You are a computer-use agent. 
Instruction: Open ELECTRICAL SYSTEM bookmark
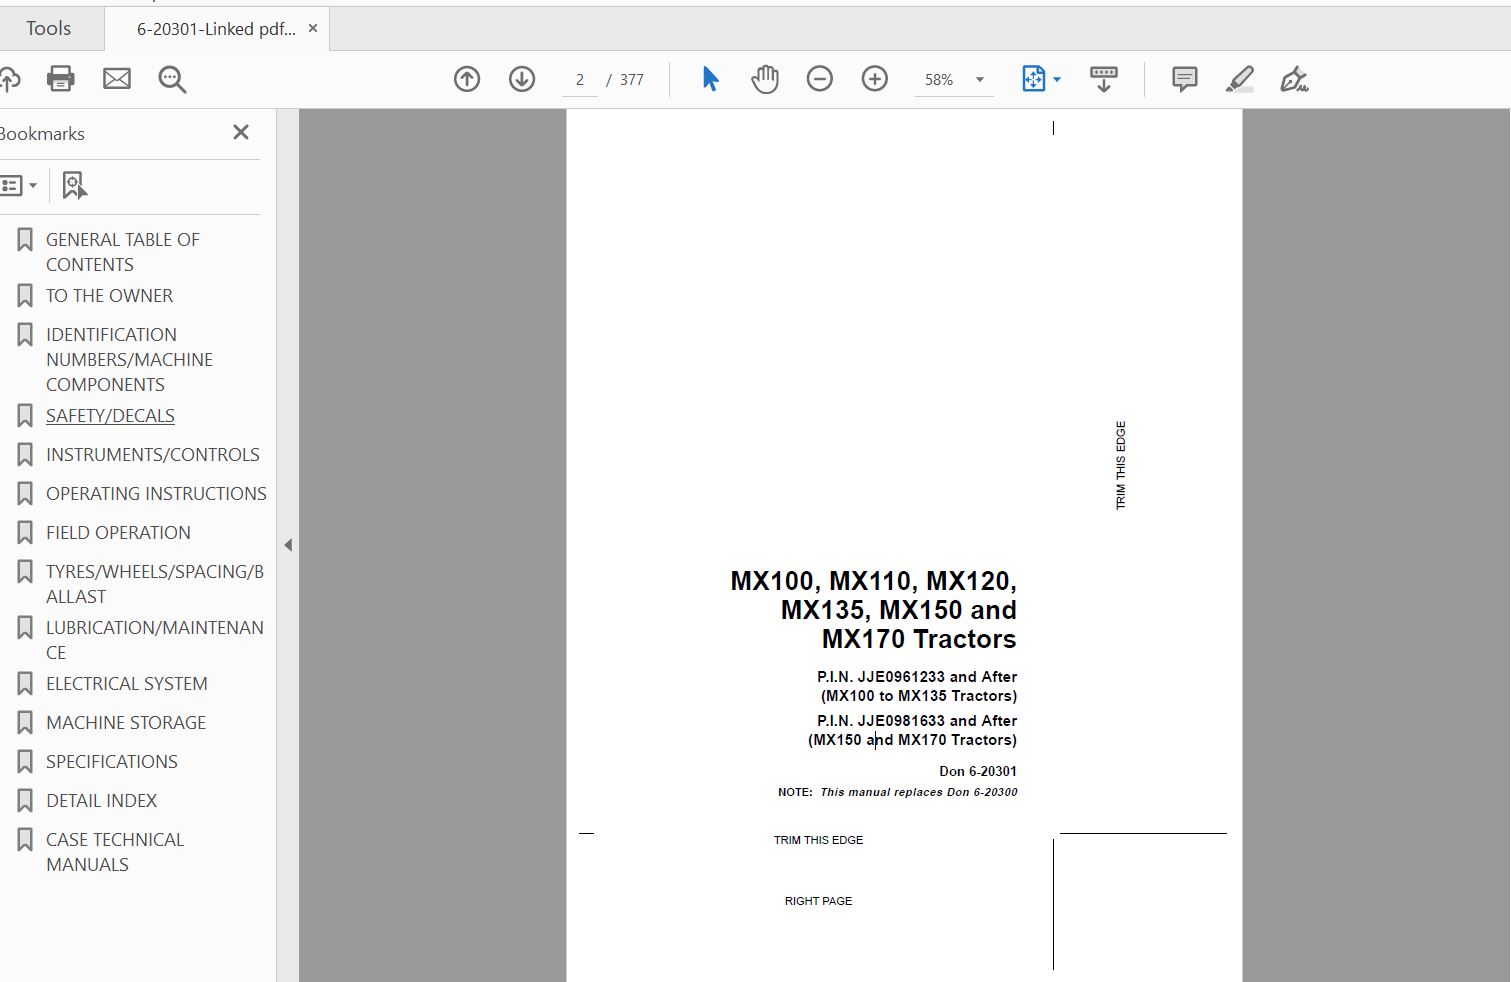click(127, 684)
